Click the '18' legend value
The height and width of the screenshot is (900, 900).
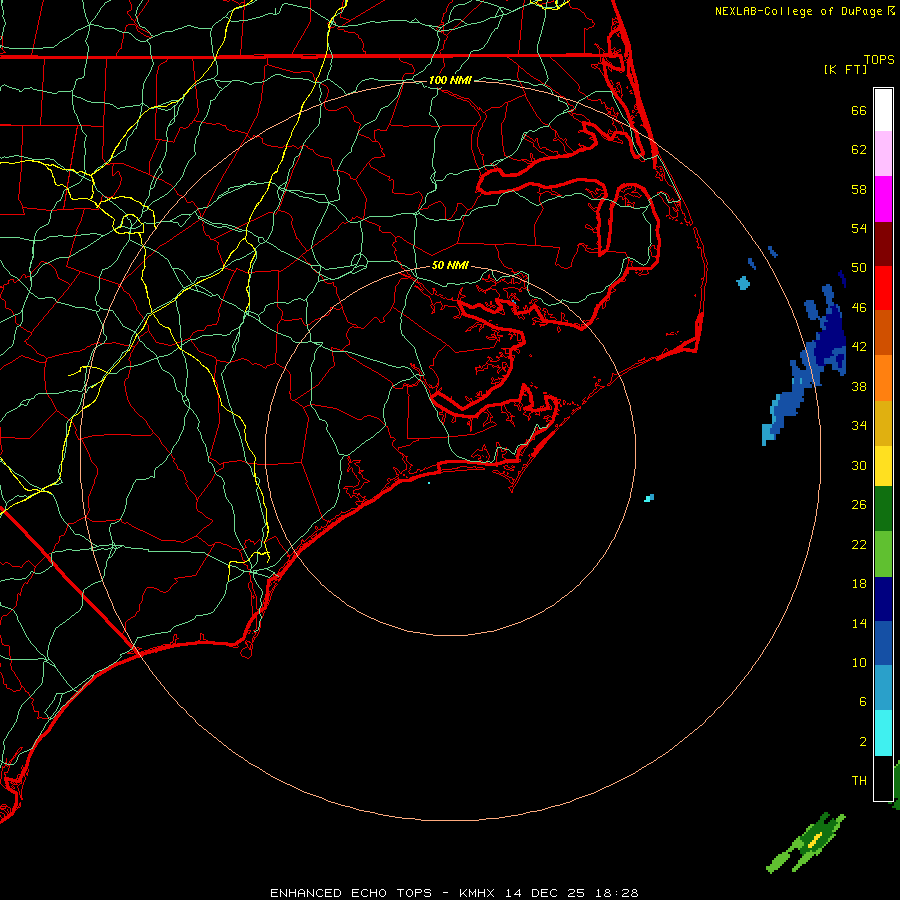pos(859,584)
